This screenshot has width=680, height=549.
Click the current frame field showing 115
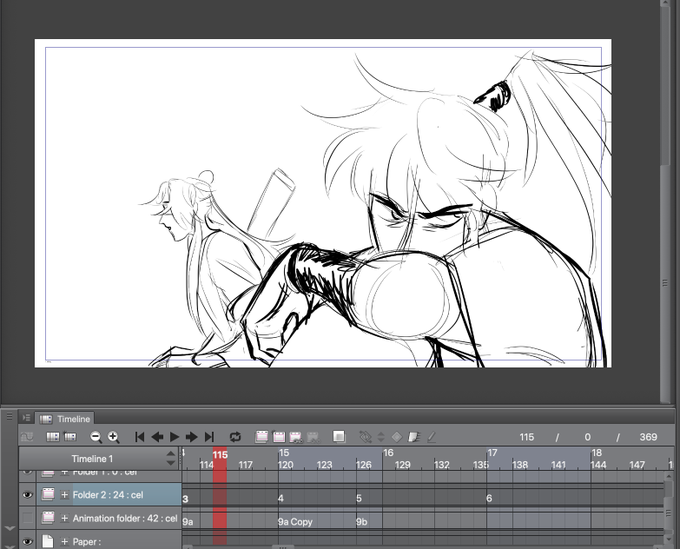coord(527,437)
